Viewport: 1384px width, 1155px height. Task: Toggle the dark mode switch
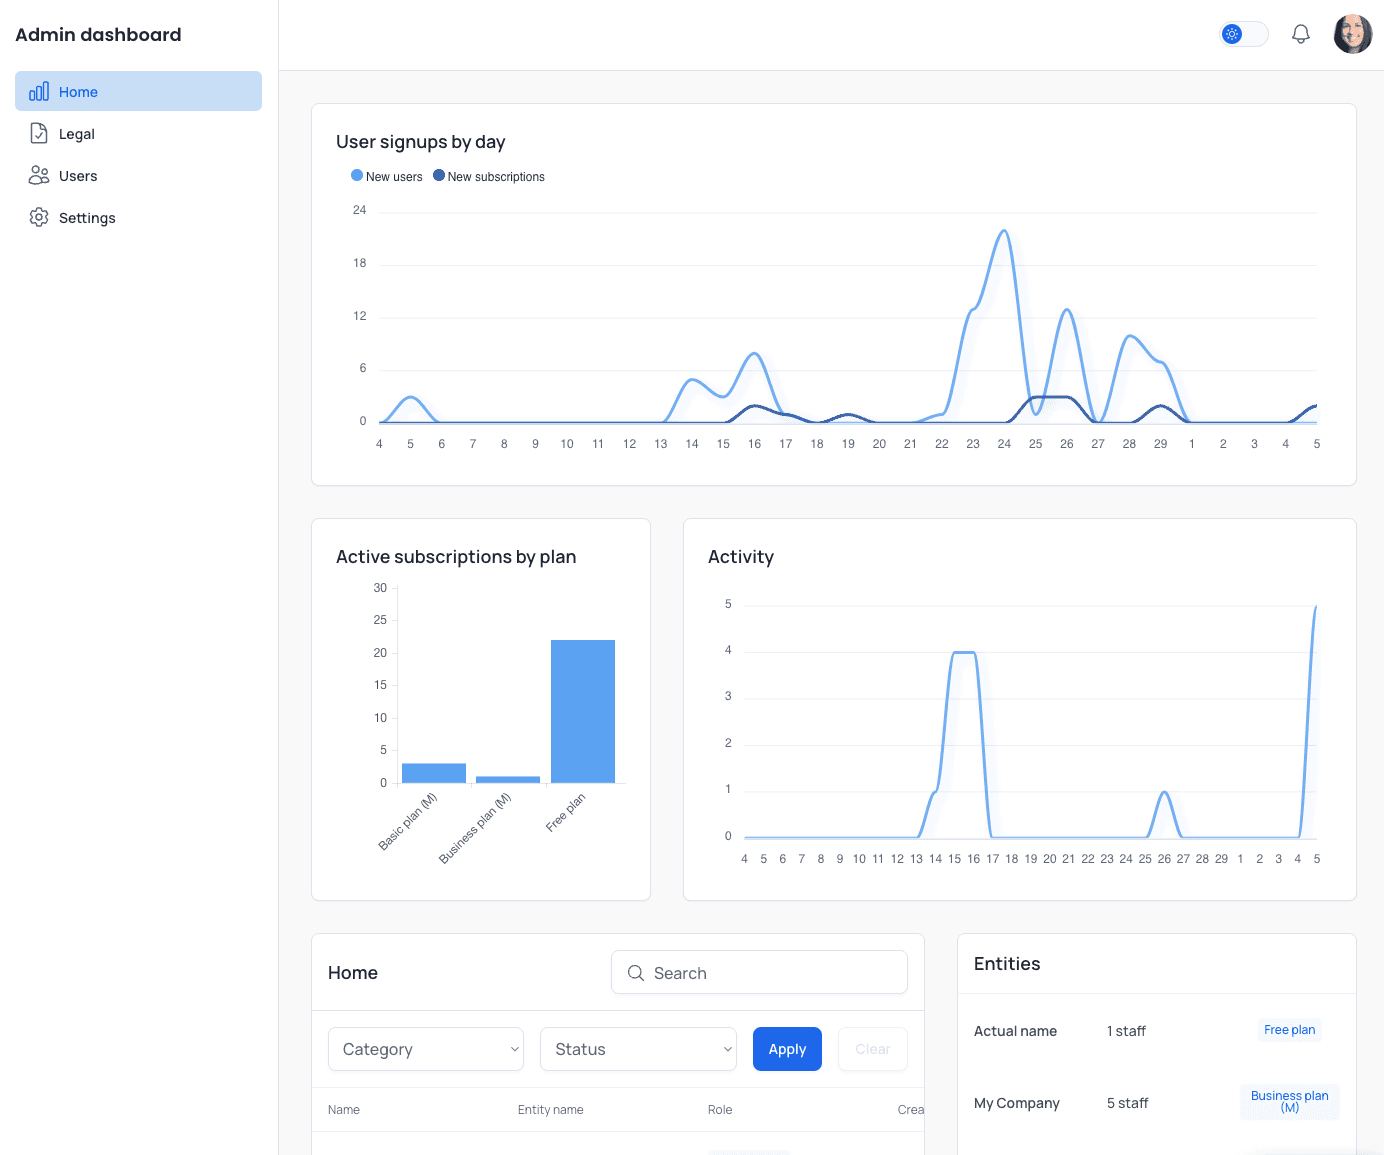point(1244,33)
